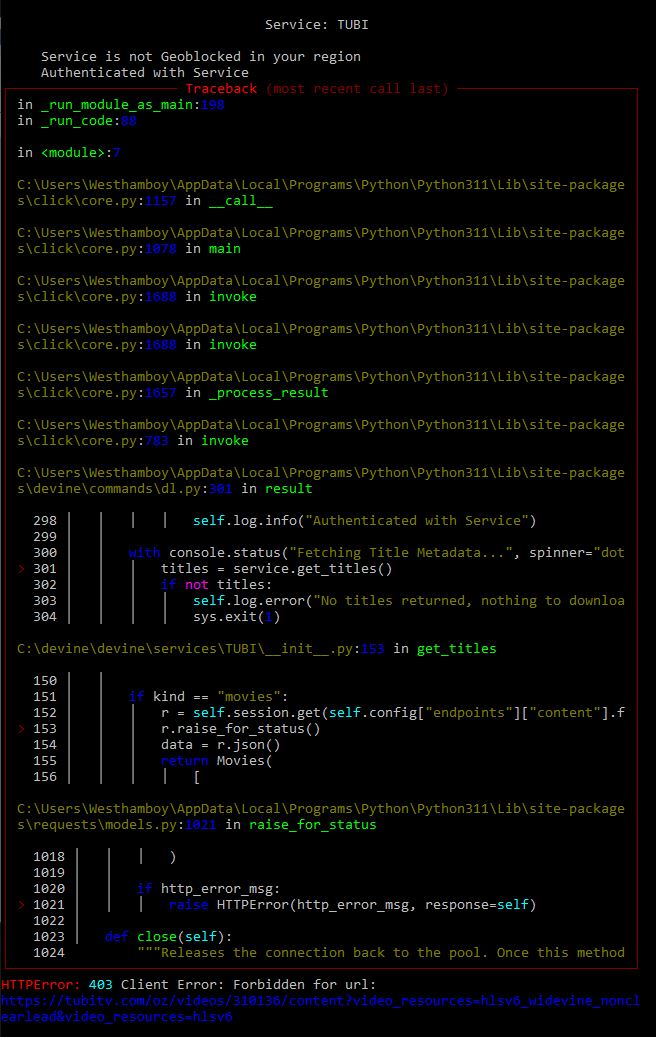656x1037 pixels.
Task: Click "core.py:1157 in __call__" frame
Action: pyautogui.click(x=145, y=201)
